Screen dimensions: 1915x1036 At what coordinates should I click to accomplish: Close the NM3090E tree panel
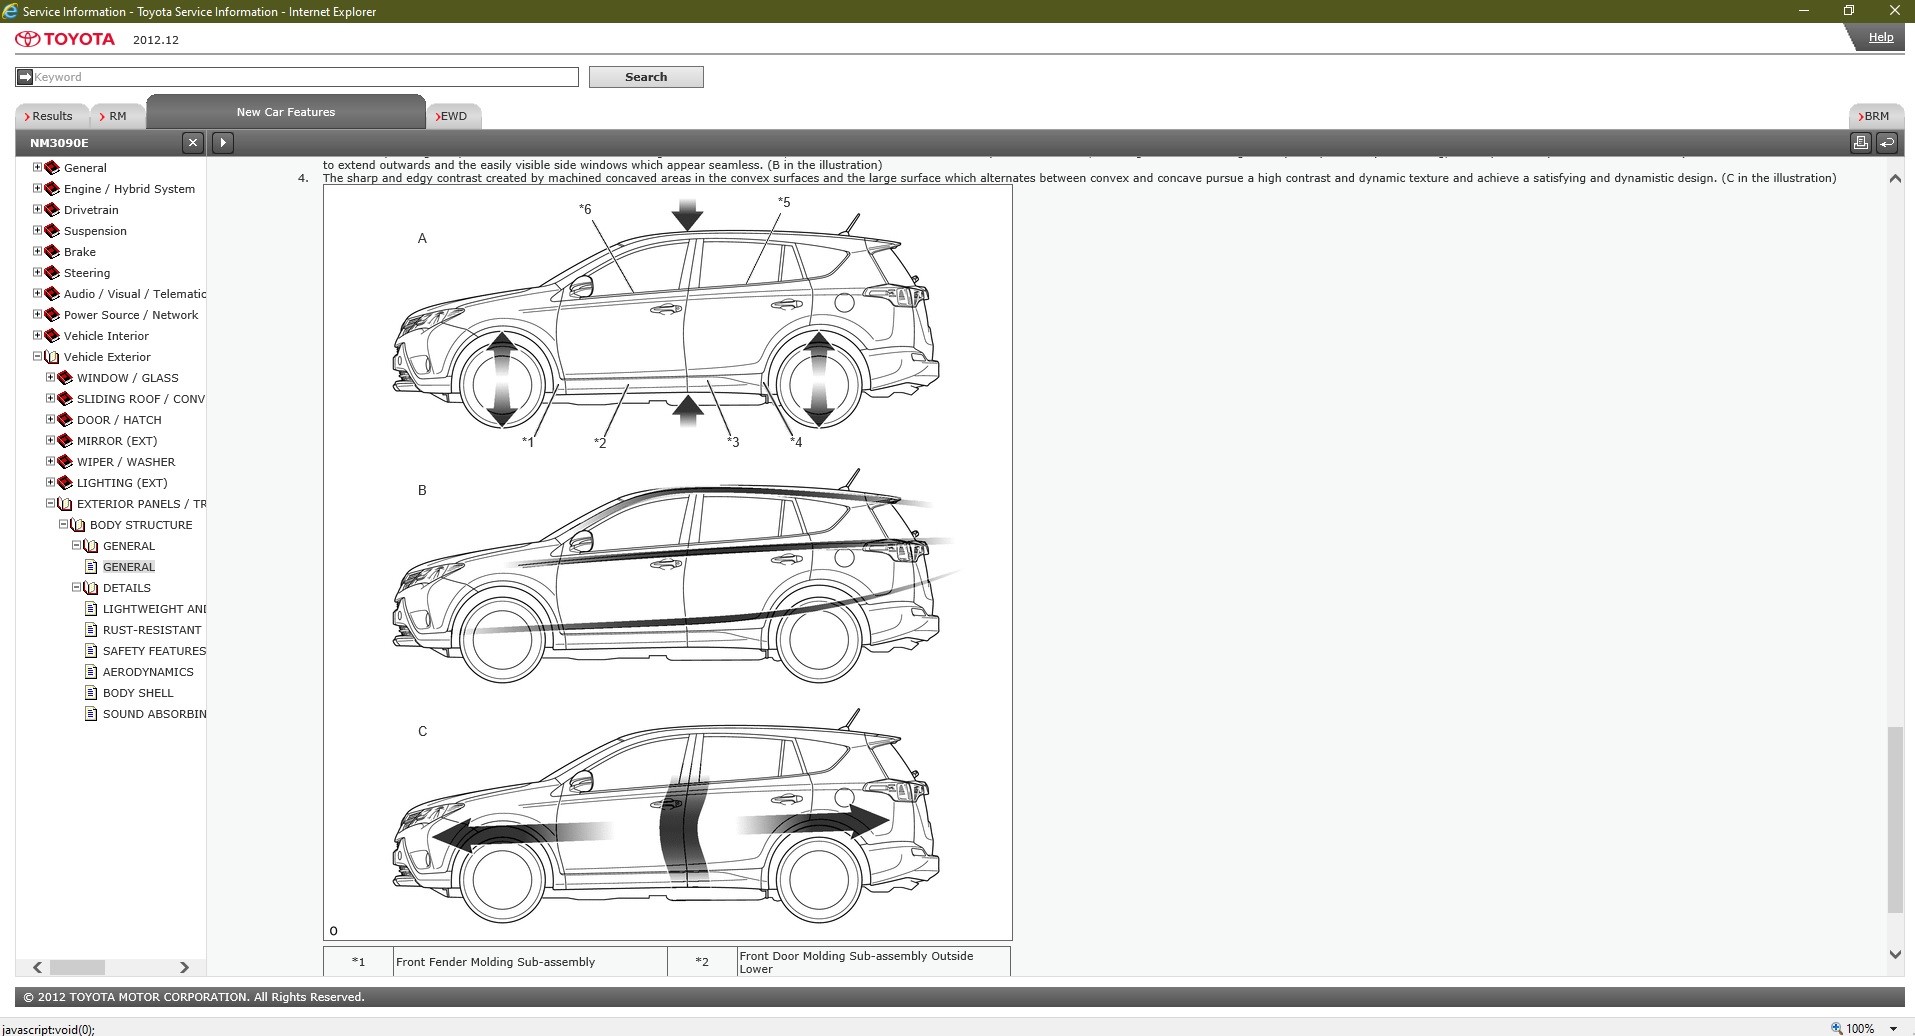193,143
